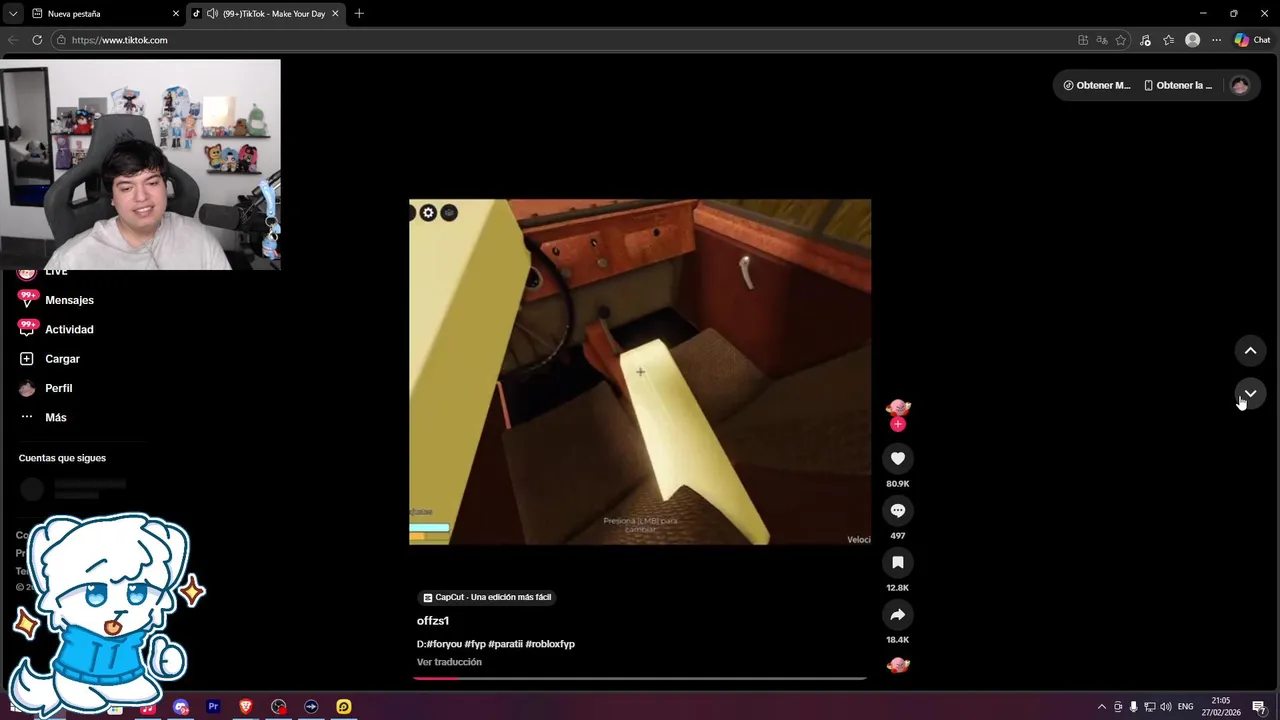This screenshot has width=1280, height=720.
Task: Open yellow app icon in taskbar
Action: coord(344,707)
